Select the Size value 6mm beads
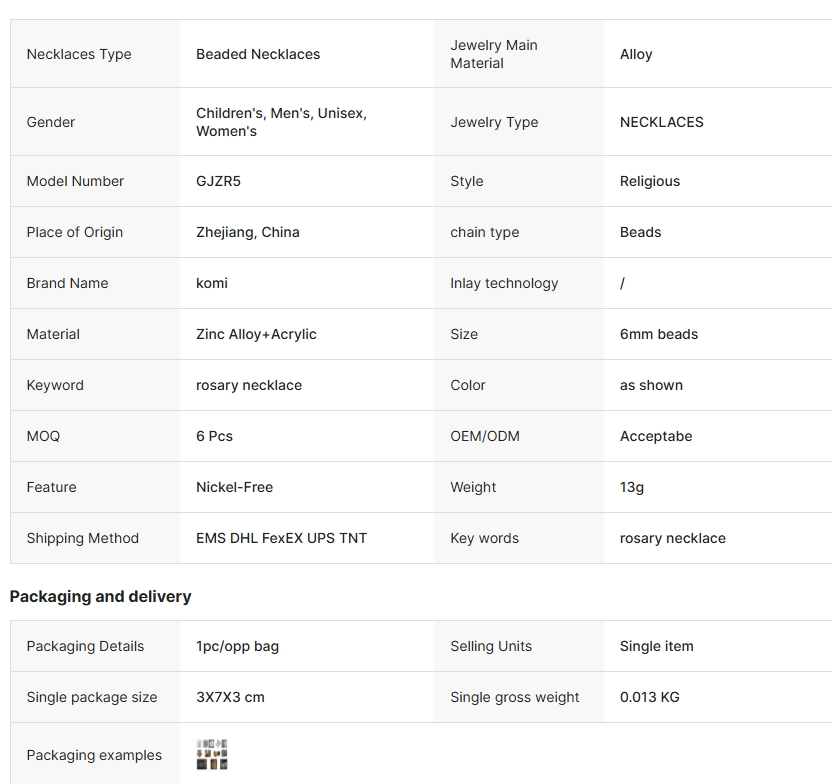 659,334
